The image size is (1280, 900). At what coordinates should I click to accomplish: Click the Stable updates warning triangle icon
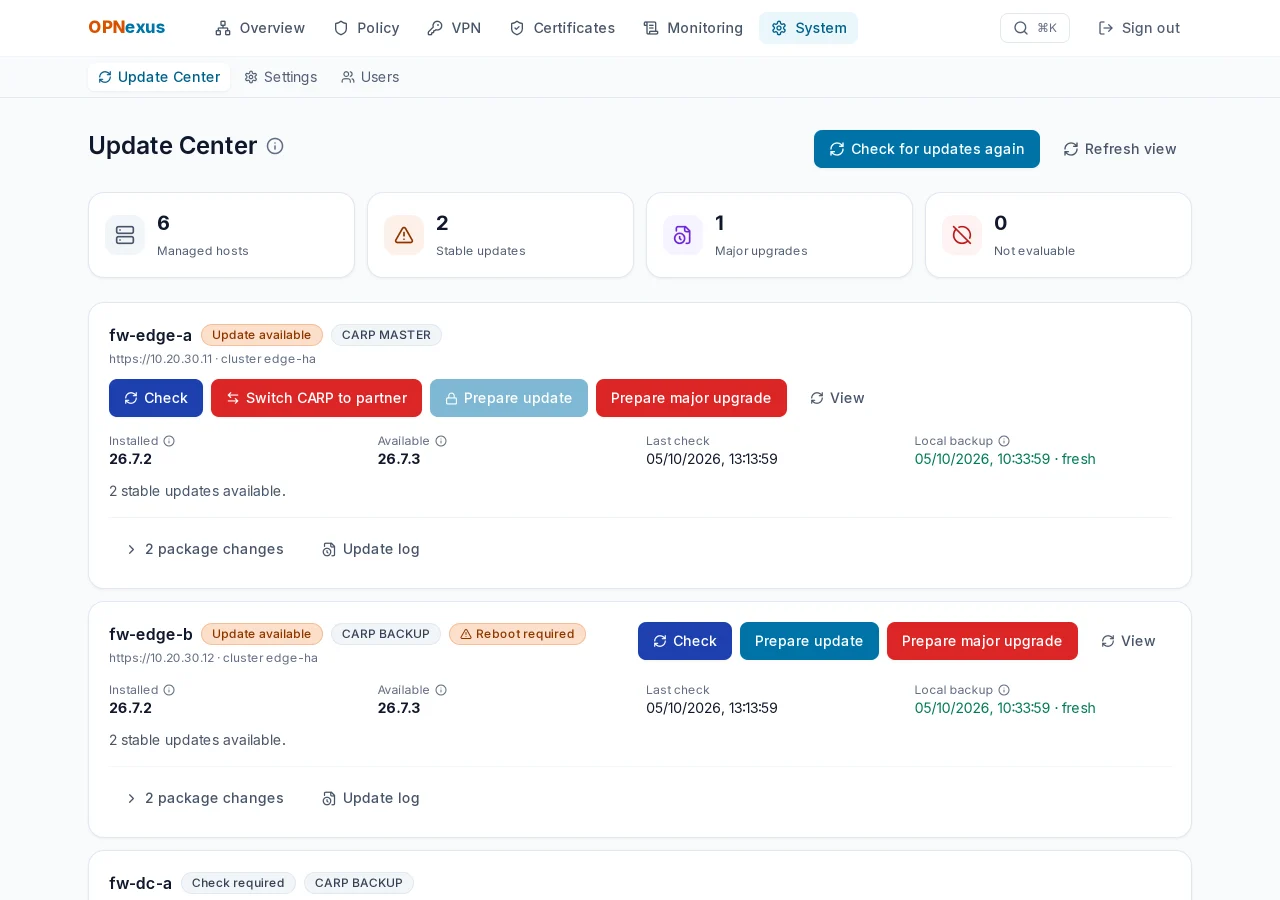pos(404,235)
